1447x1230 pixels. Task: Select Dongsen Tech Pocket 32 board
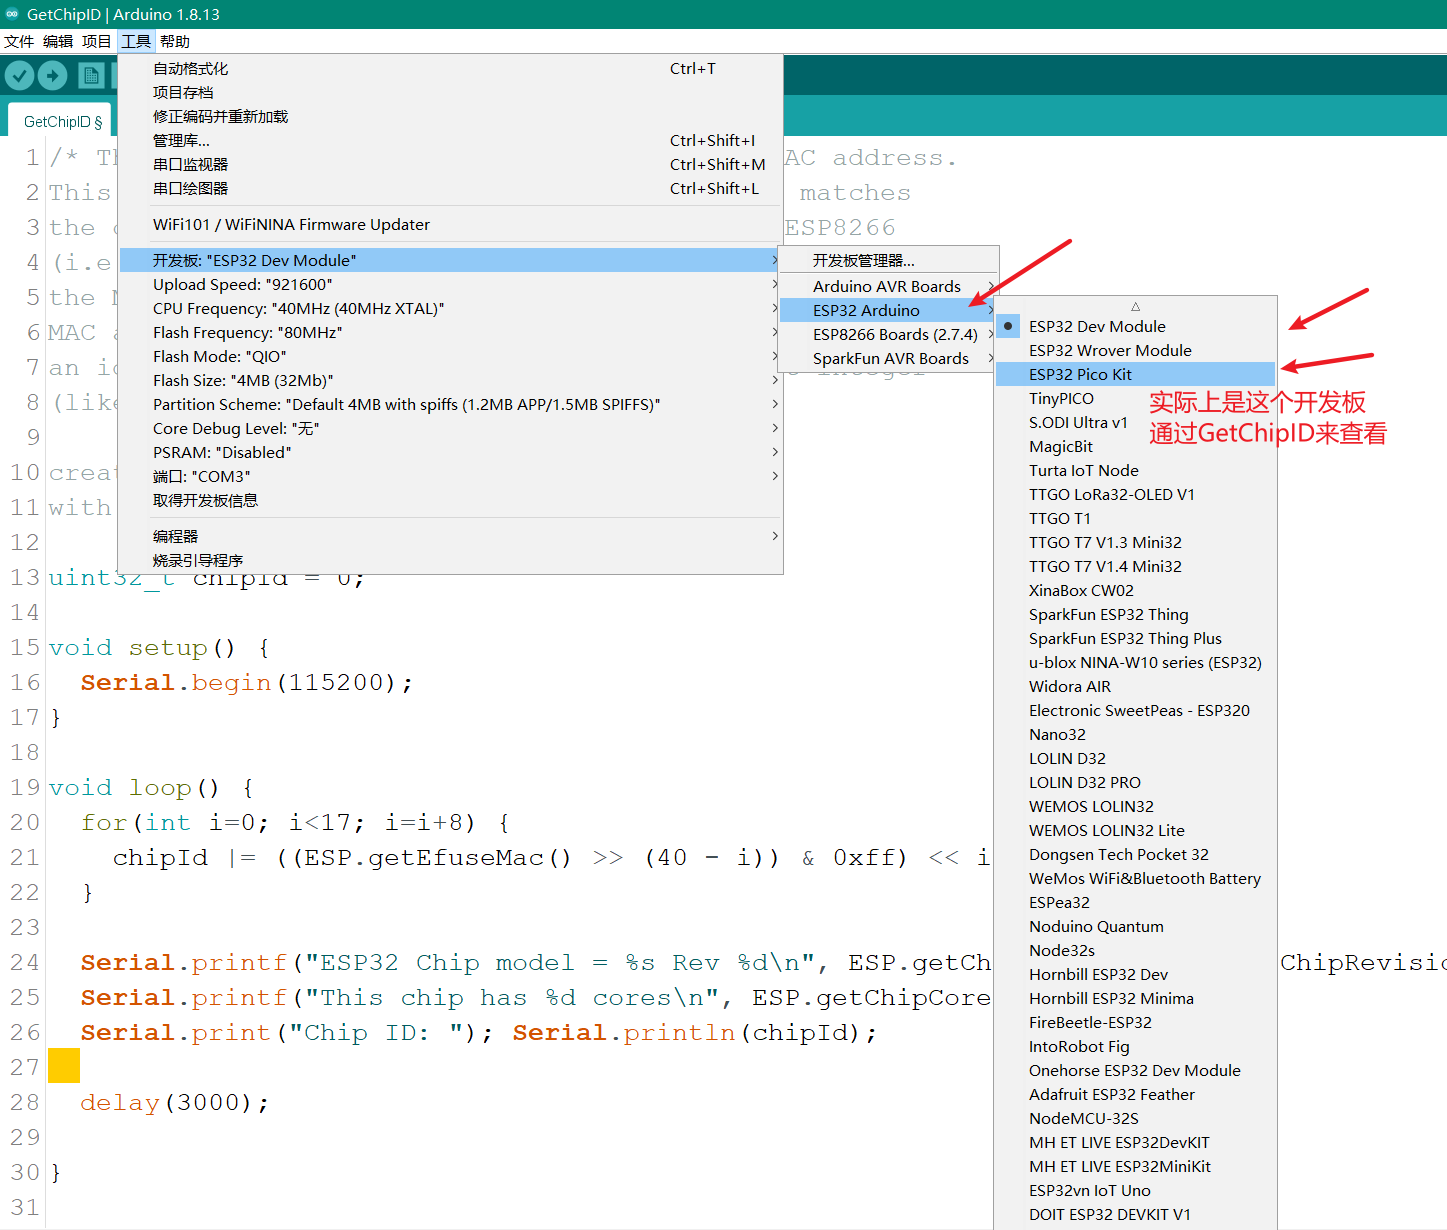click(x=1135, y=854)
